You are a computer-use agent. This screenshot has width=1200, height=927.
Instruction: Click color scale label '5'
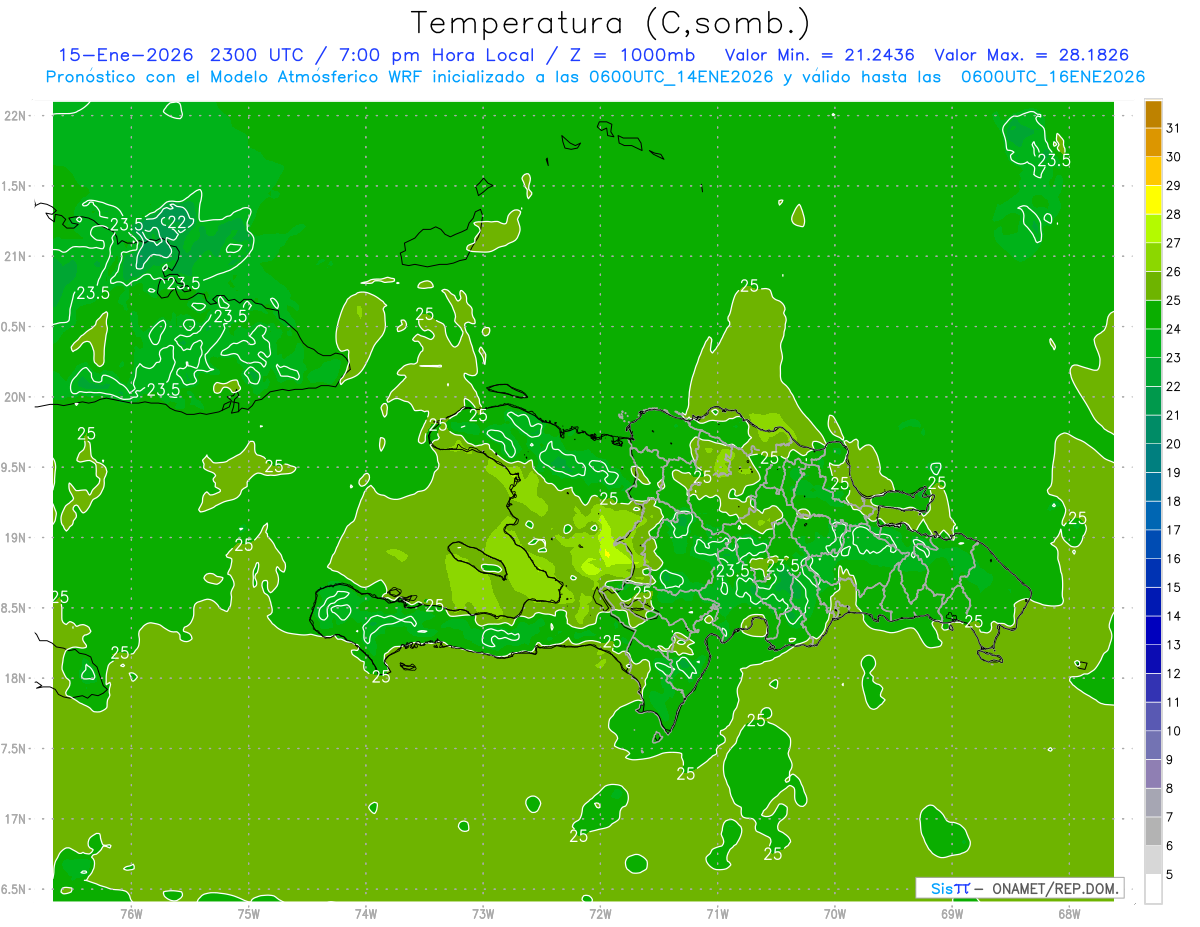point(1170,876)
